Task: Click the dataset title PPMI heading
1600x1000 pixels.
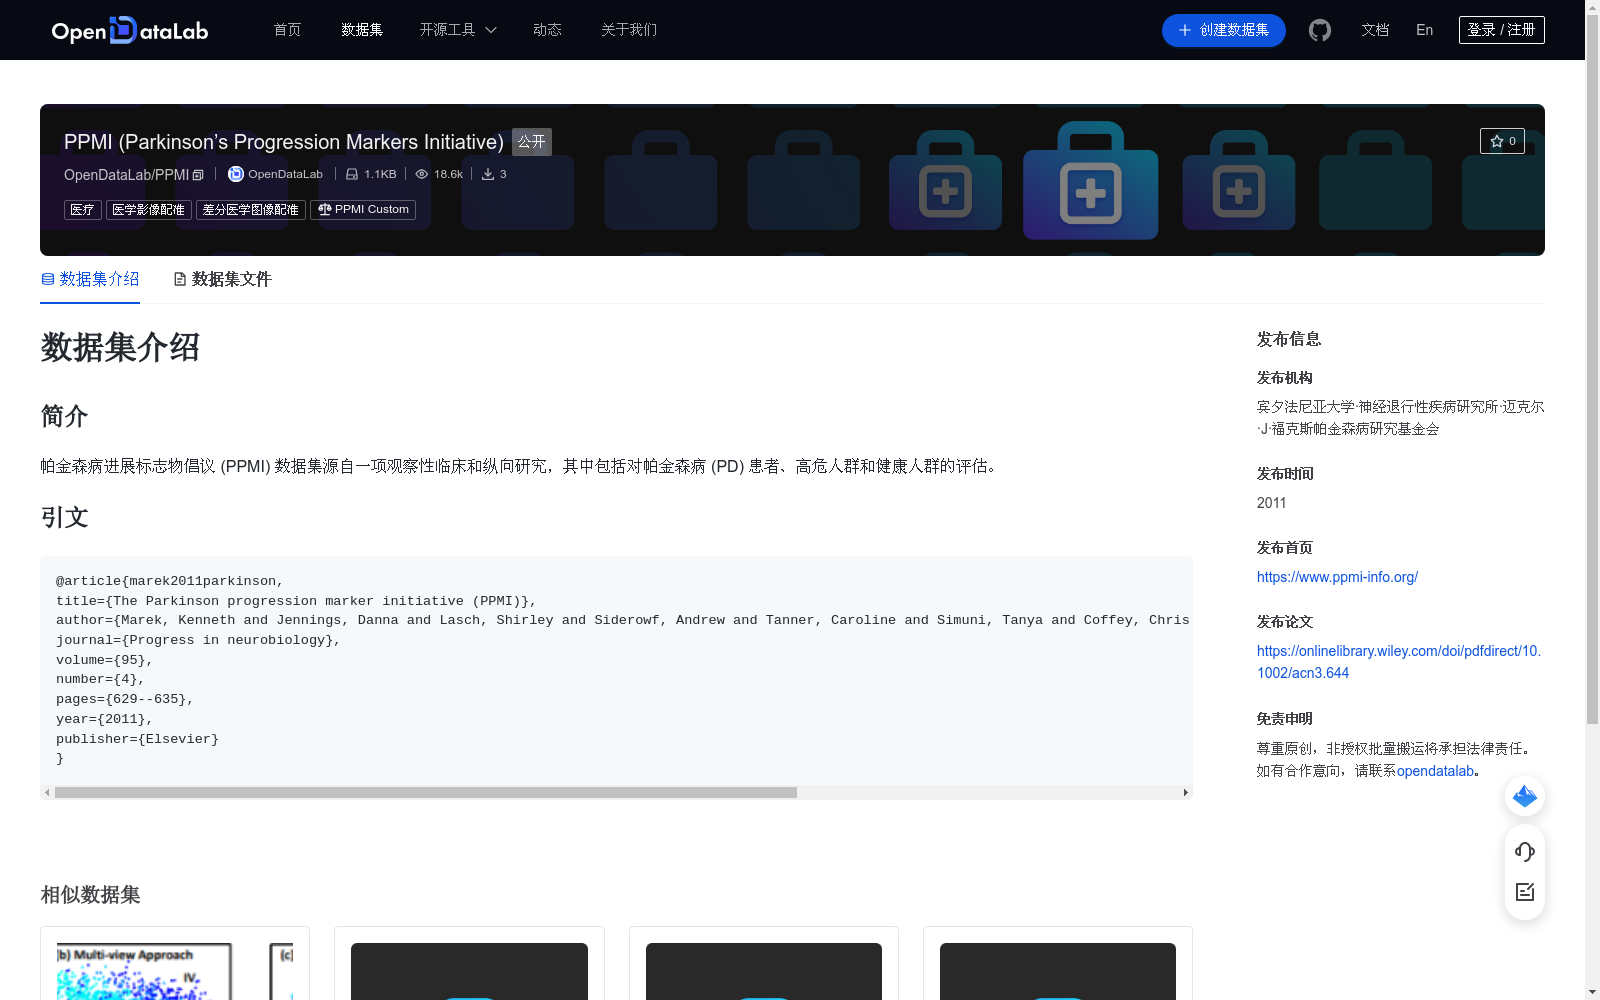Action: [x=284, y=142]
